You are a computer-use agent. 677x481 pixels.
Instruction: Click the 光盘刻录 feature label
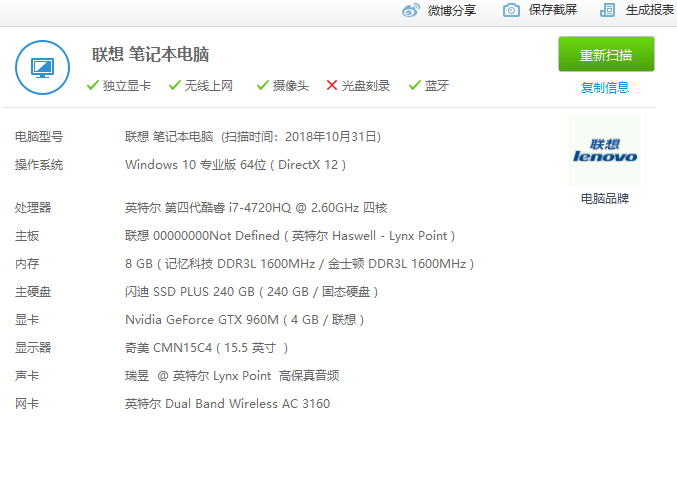point(366,85)
